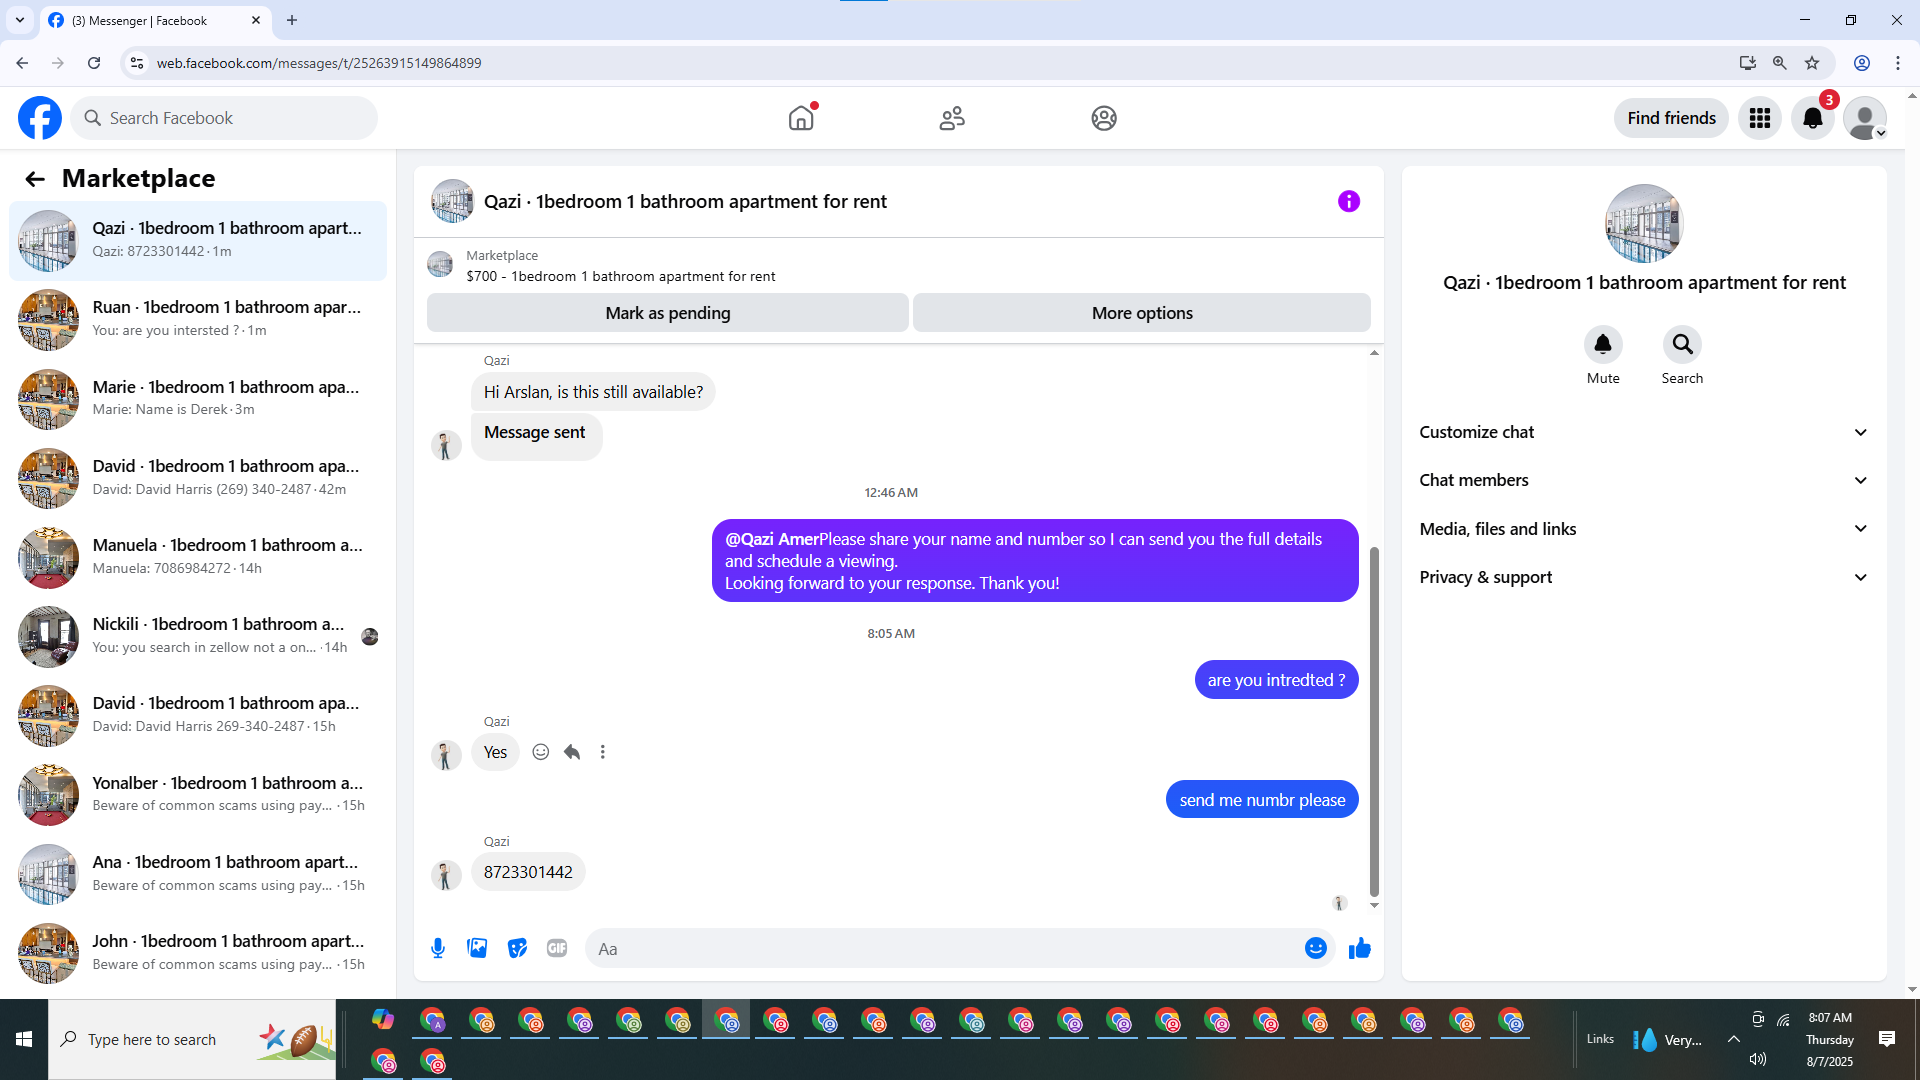Expand Customize chat section
The image size is (1920, 1080).
1644,432
